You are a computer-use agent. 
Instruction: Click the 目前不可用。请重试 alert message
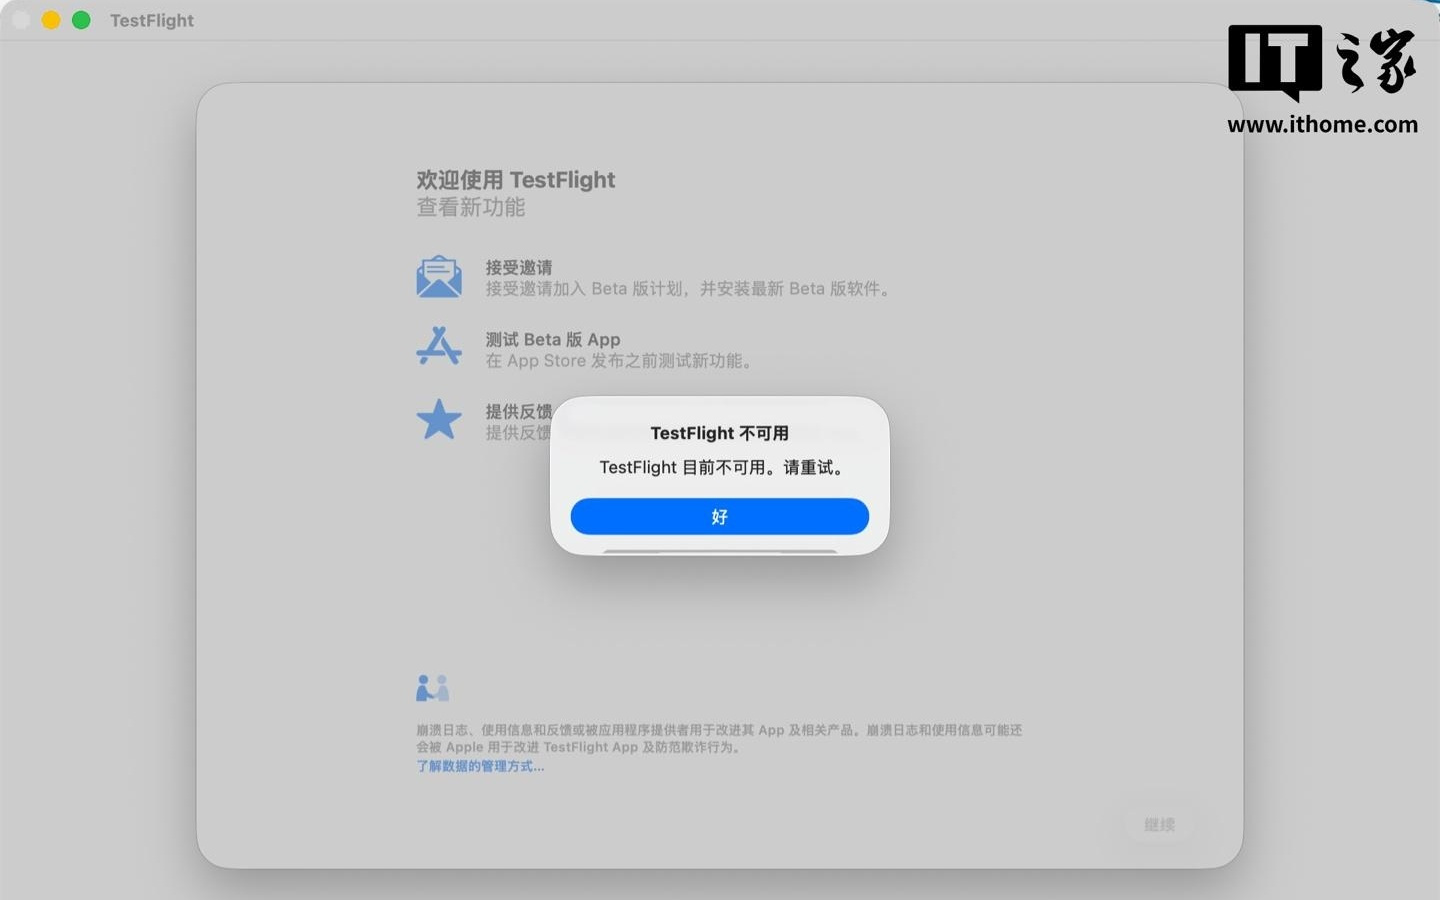click(x=719, y=467)
